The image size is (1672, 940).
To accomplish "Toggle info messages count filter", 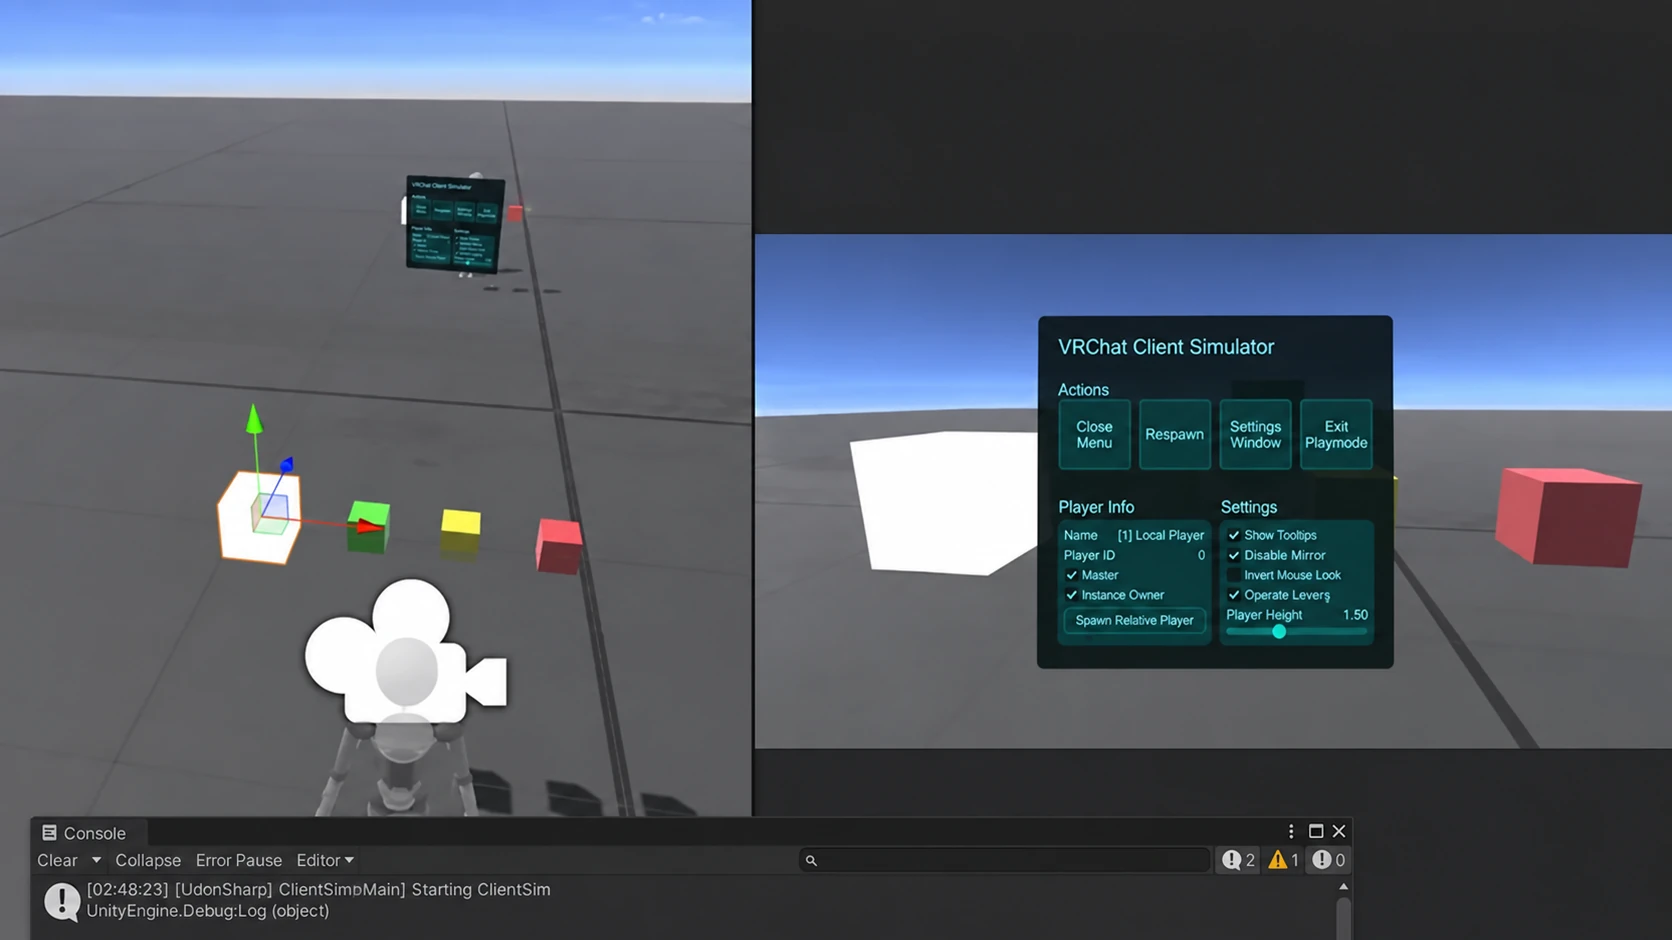I will (1238, 860).
